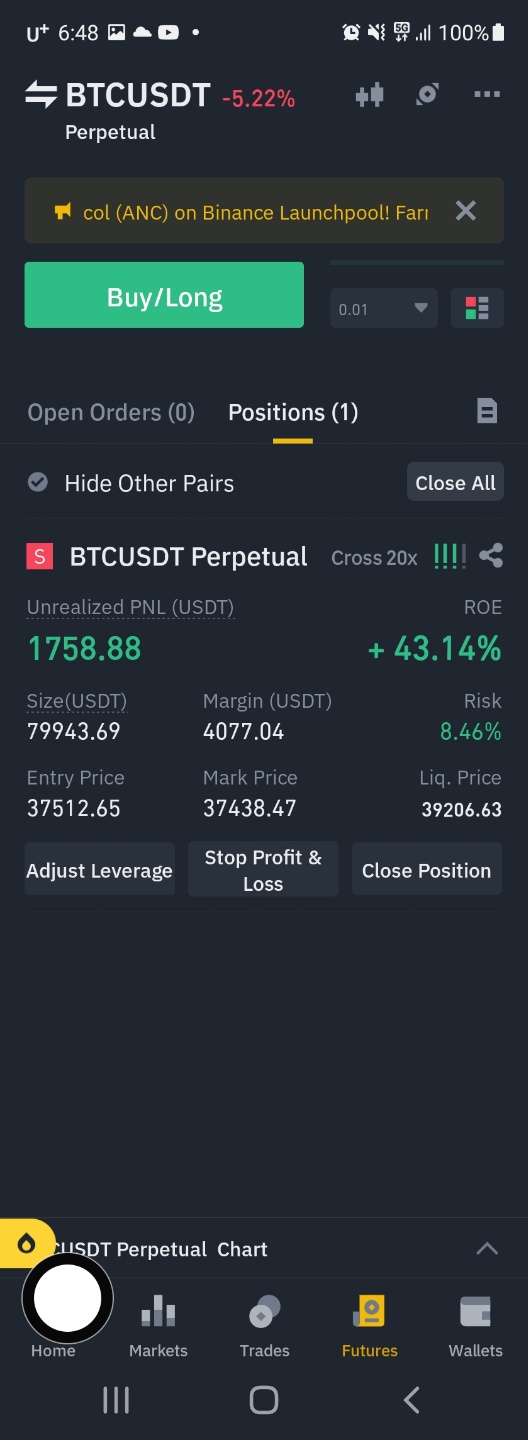Viewport: 528px width, 1440px height.
Task: Tap the Android back navigation arrow
Action: coord(411,1400)
